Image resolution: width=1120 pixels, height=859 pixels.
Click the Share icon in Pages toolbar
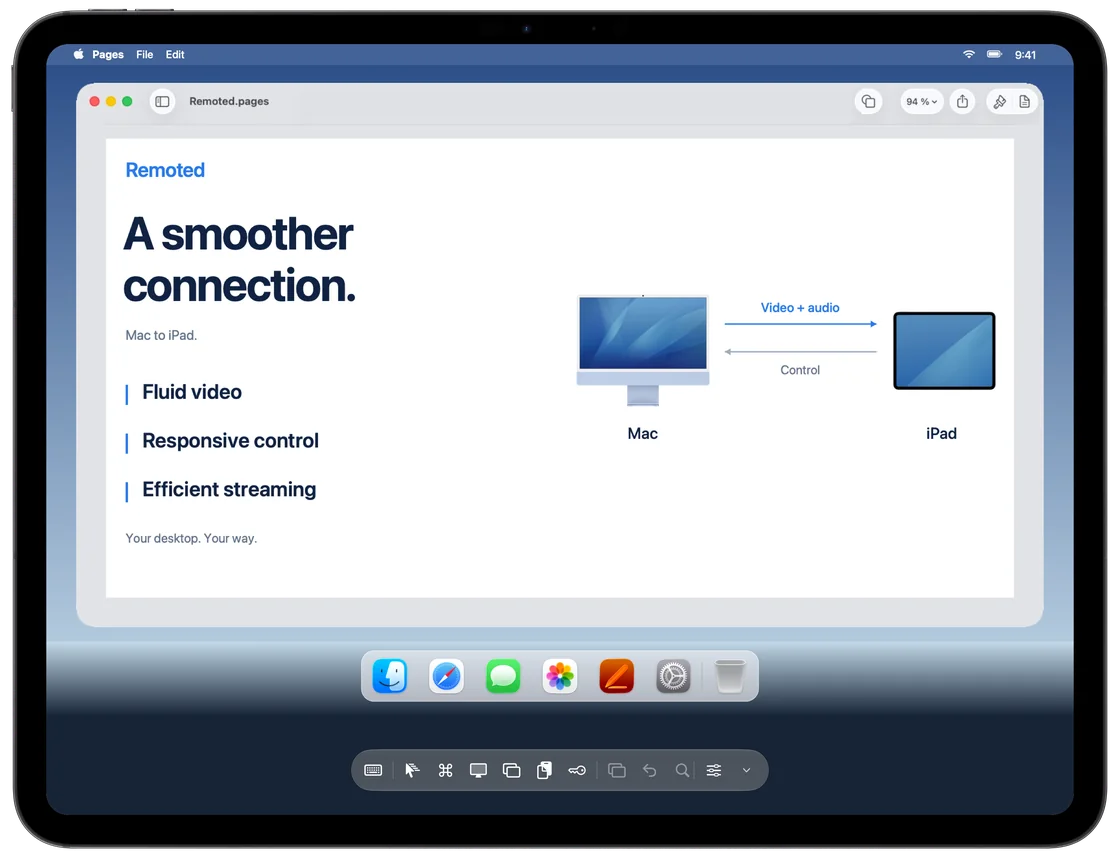click(963, 101)
